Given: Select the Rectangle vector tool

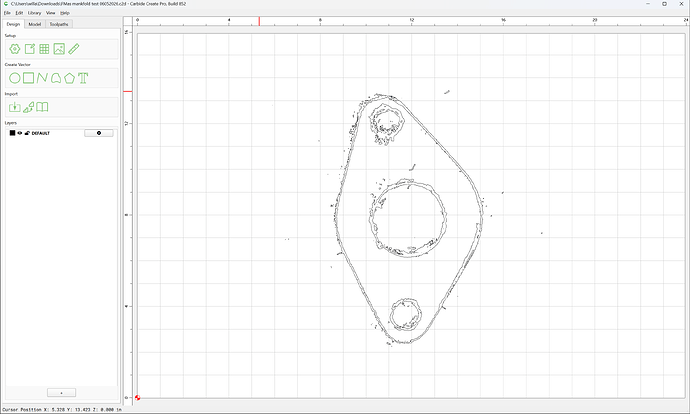Looking at the screenshot, I should 29,78.
